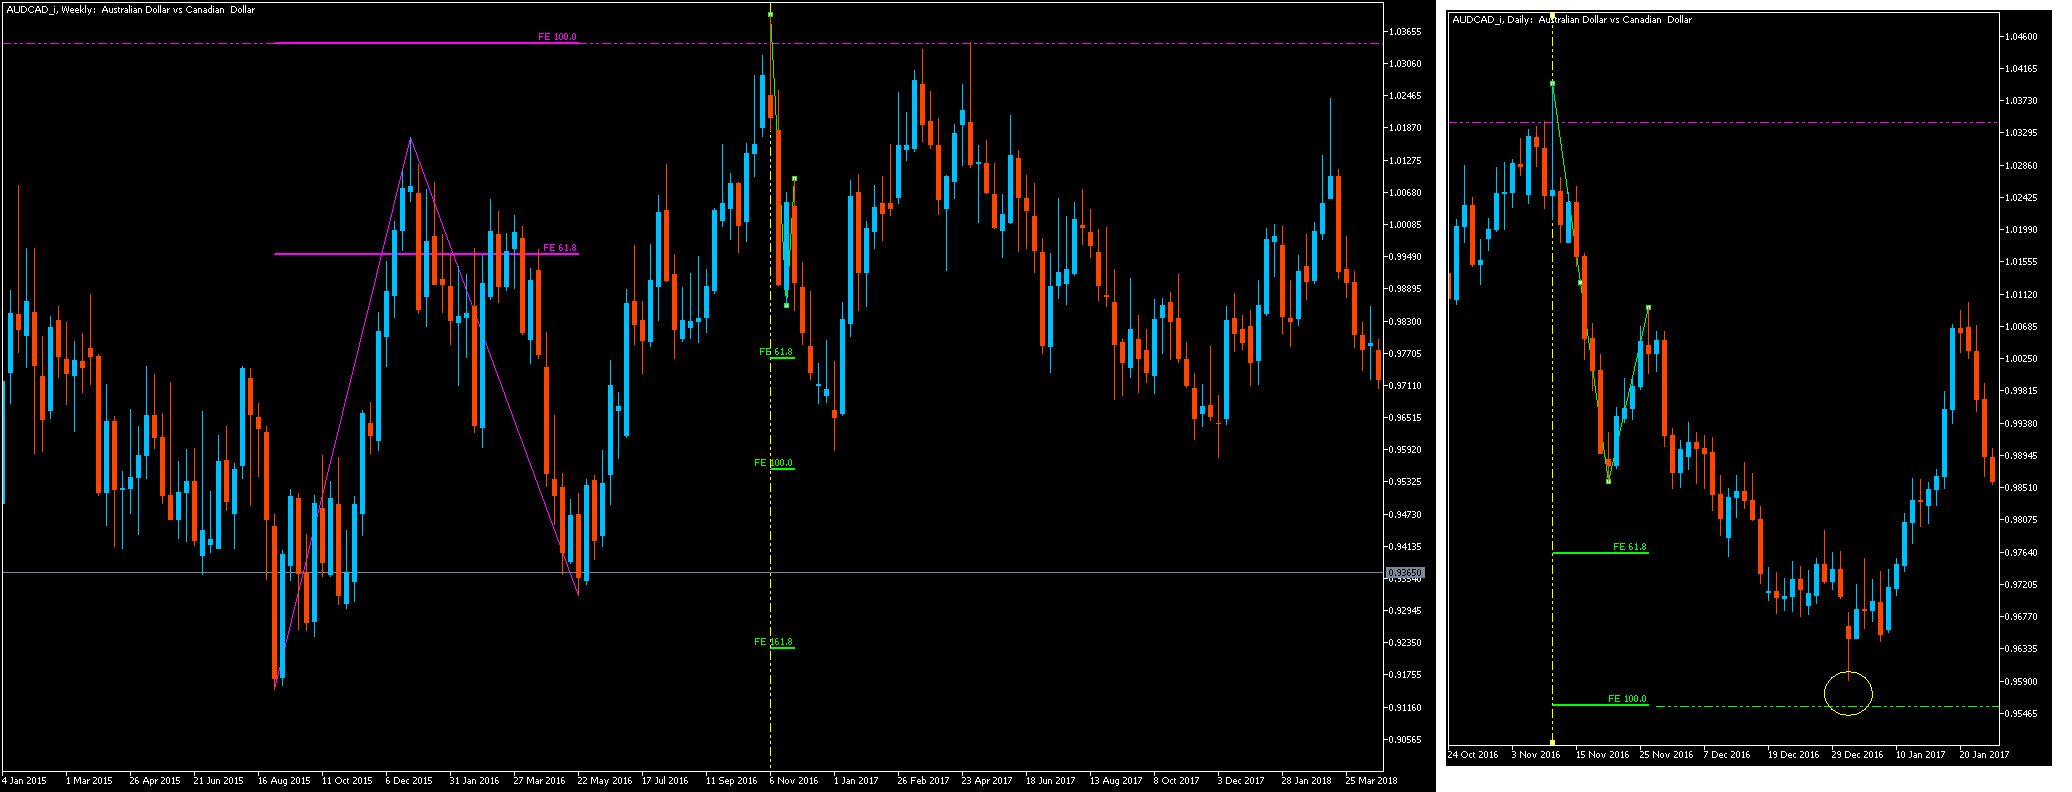Click price 1.04600 on daily price axis
The height and width of the screenshot is (792, 2072).
[x=2021, y=37]
